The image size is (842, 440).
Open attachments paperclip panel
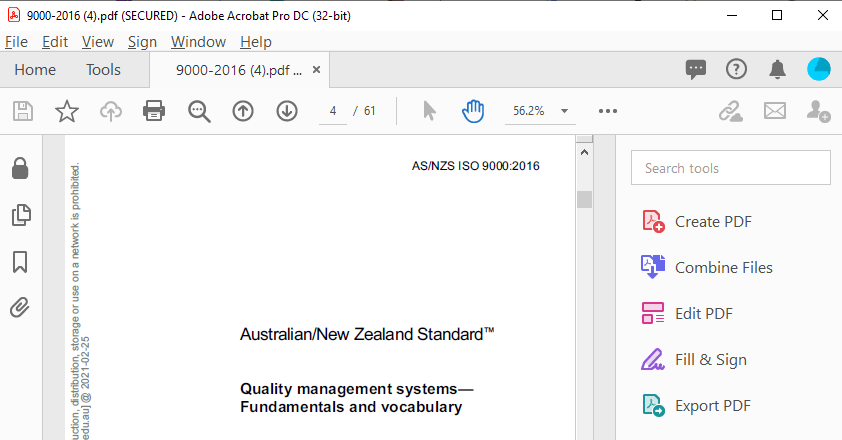click(20, 308)
